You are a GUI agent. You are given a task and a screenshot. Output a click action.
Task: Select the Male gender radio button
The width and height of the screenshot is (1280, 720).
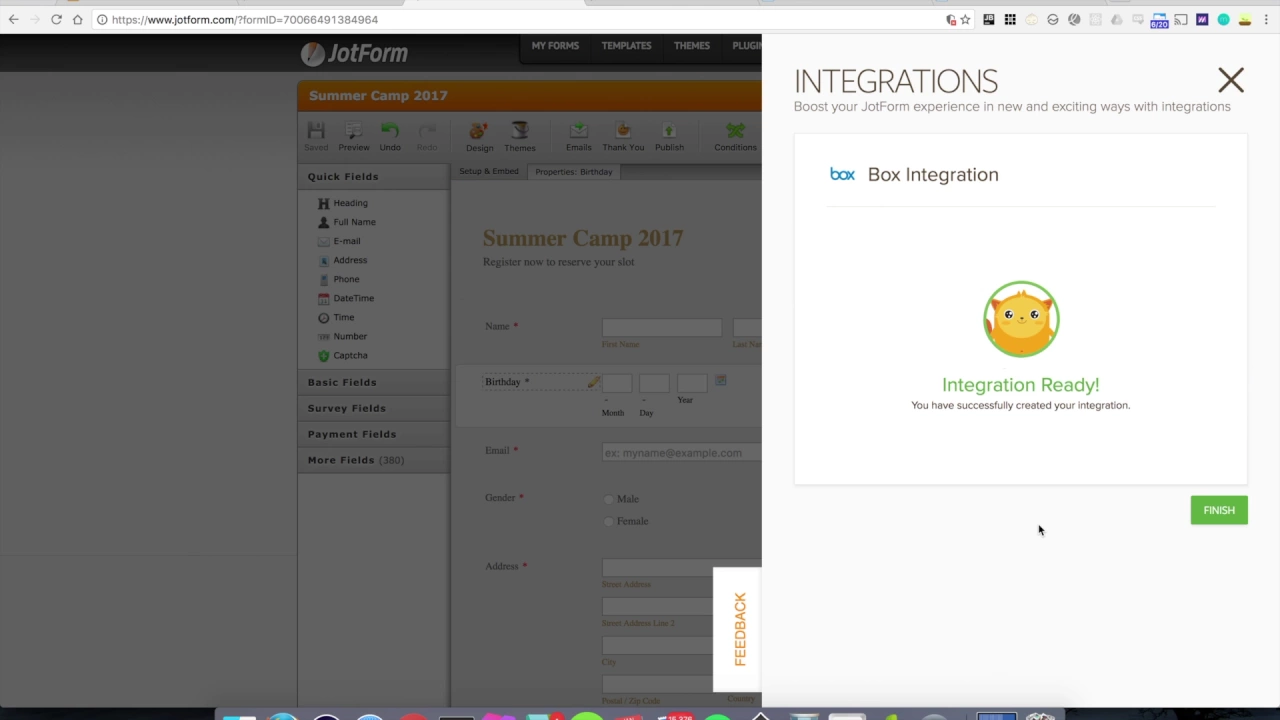click(x=609, y=499)
